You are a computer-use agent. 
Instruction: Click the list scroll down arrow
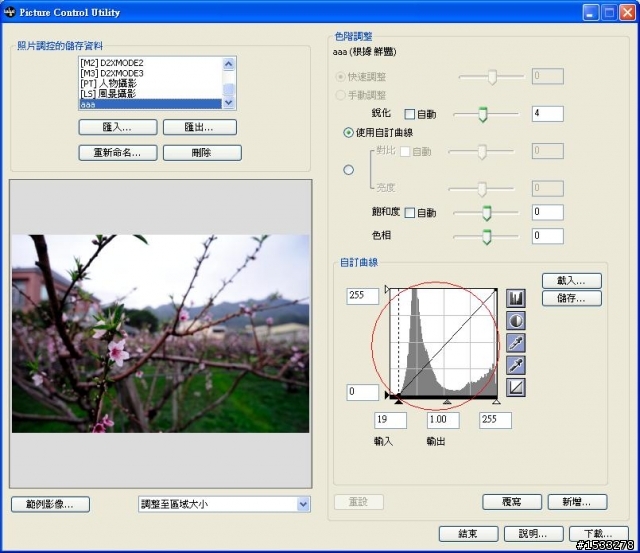click(229, 103)
